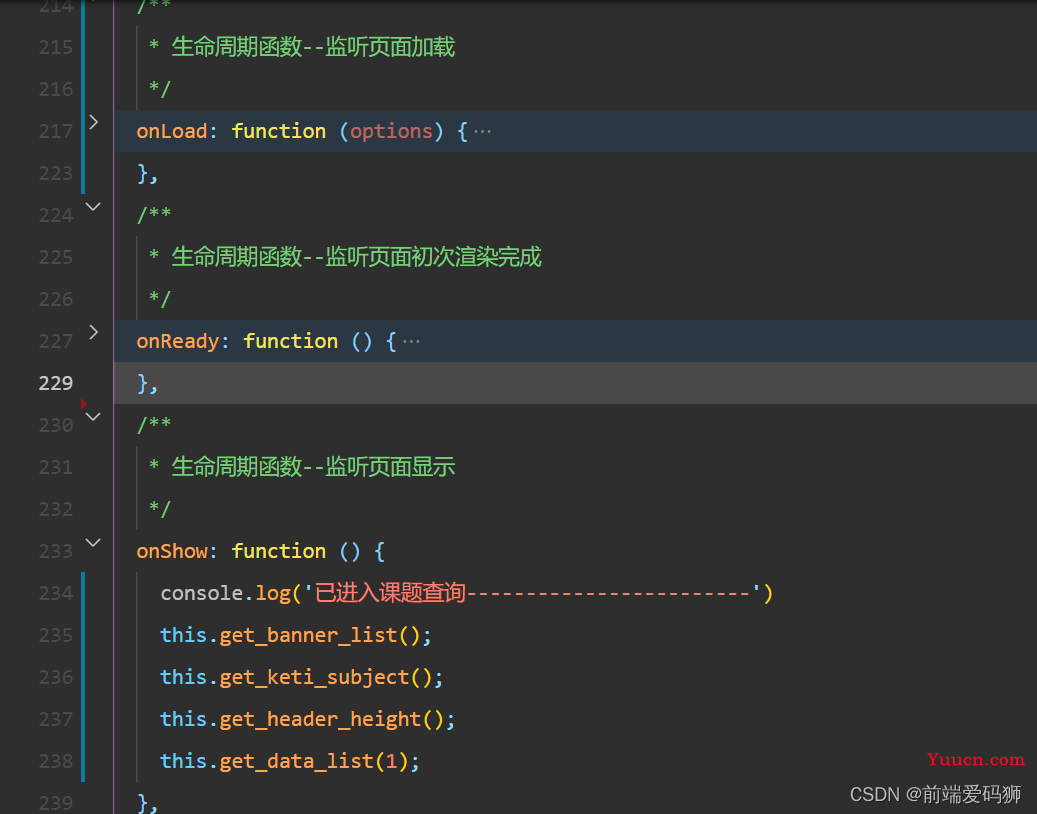Image resolution: width=1037 pixels, height=814 pixels.
Task: Expand folded onLoad function at line 217
Action: point(94,122)
